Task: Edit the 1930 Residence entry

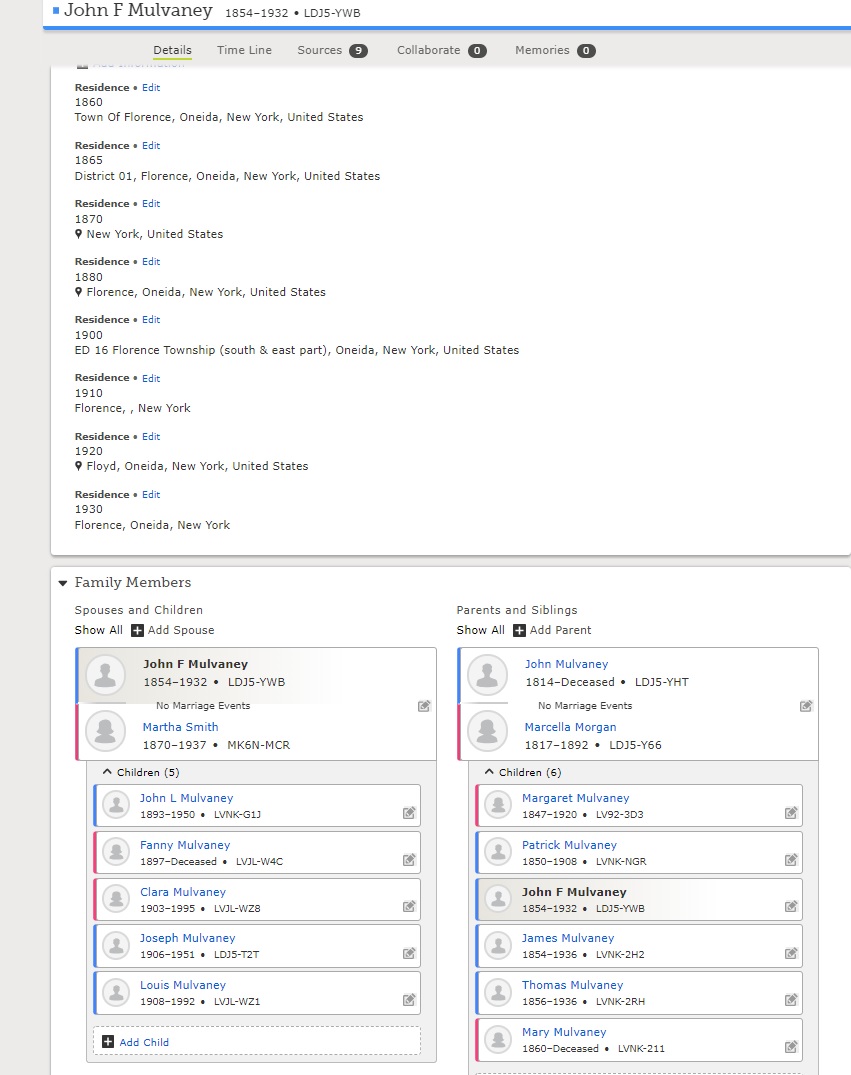Action: point(151,494)
